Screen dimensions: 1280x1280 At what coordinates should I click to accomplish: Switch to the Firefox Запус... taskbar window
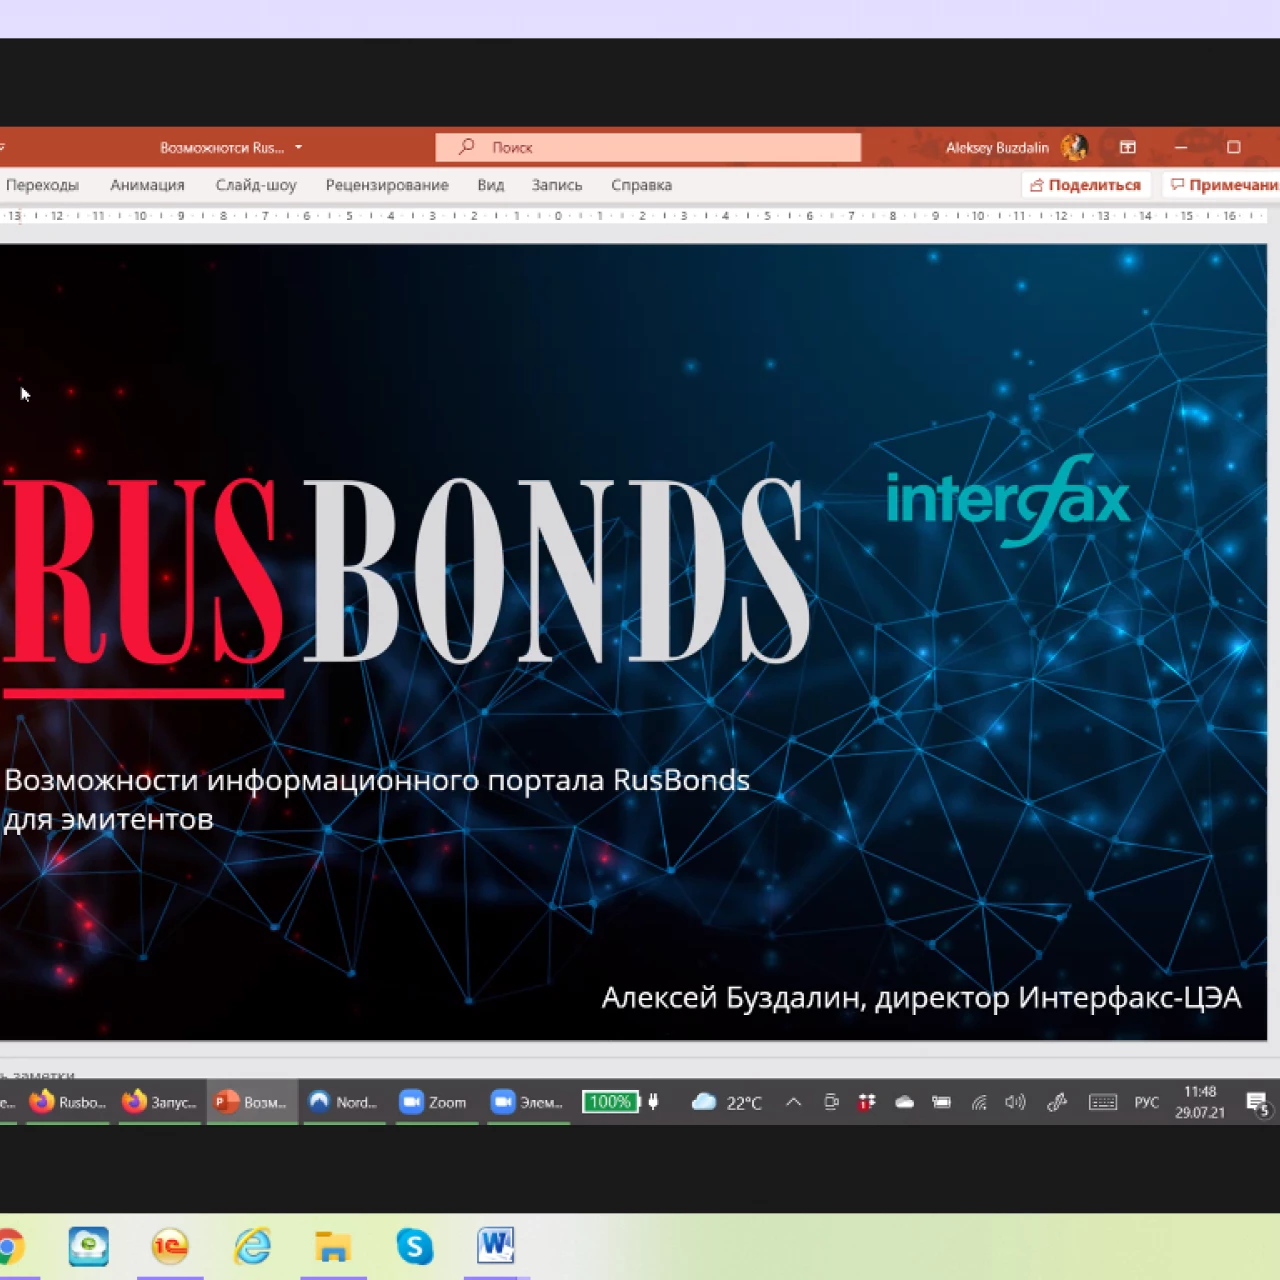coord(160,1102)
